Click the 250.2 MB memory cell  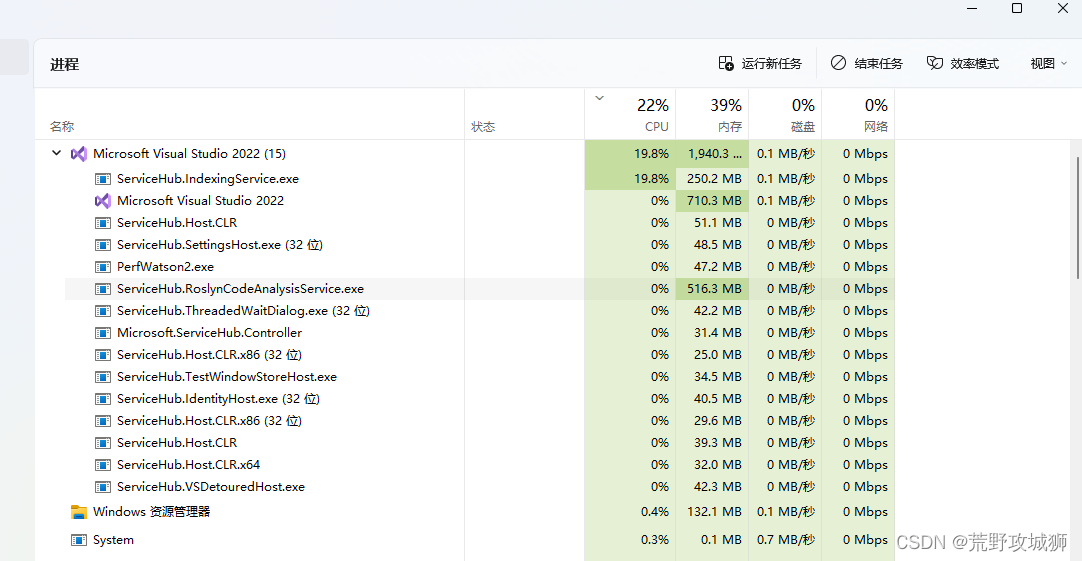pyautogui.click(x=712, y=179)
